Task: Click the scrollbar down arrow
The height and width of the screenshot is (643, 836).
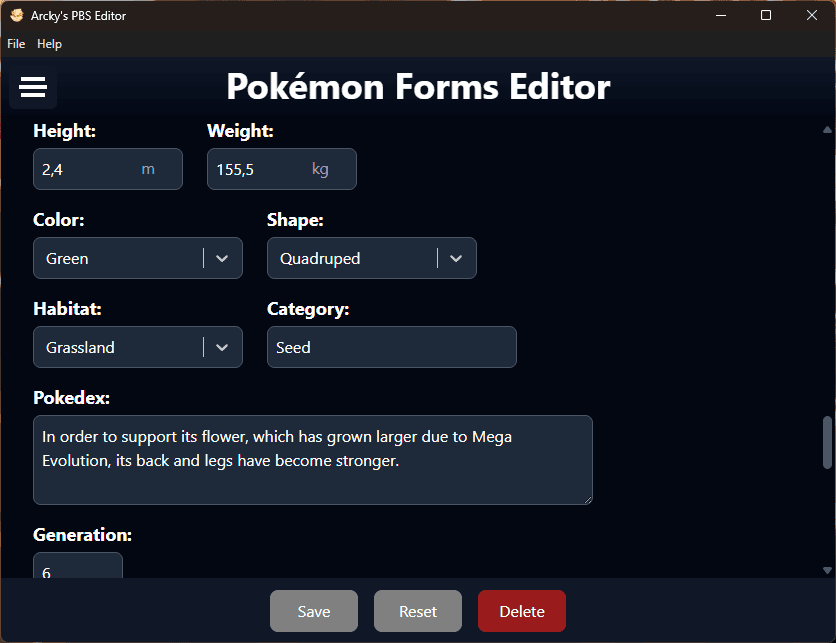Action: [x=827, y=570]
